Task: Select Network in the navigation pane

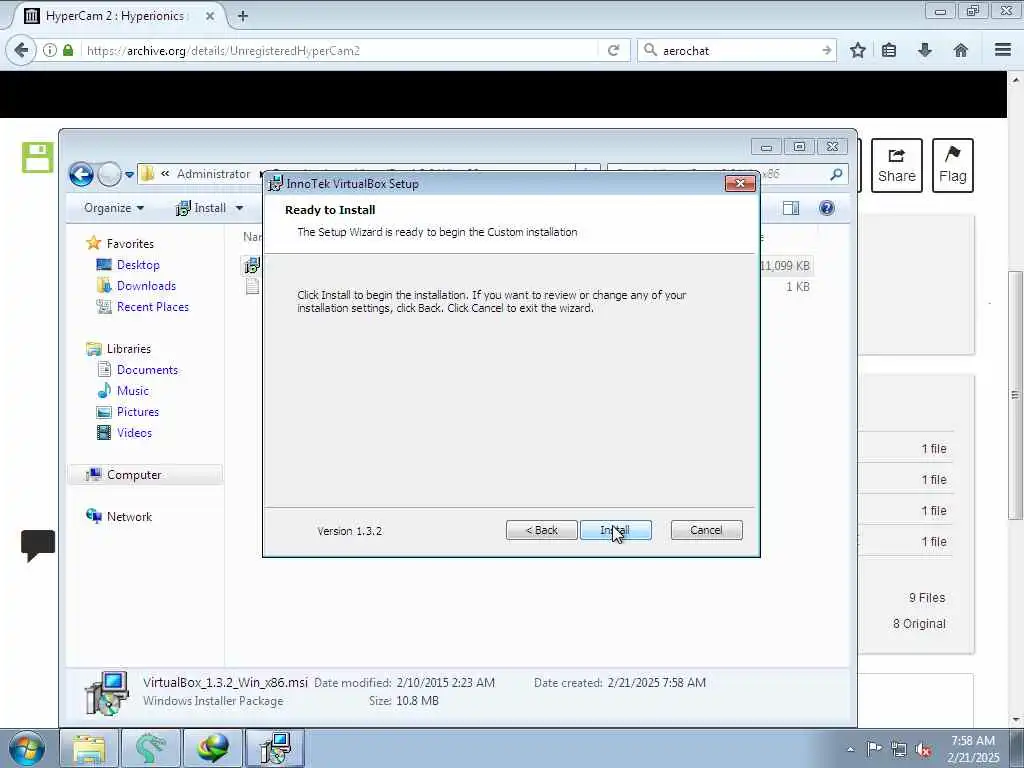Action: tap(129, 517)
